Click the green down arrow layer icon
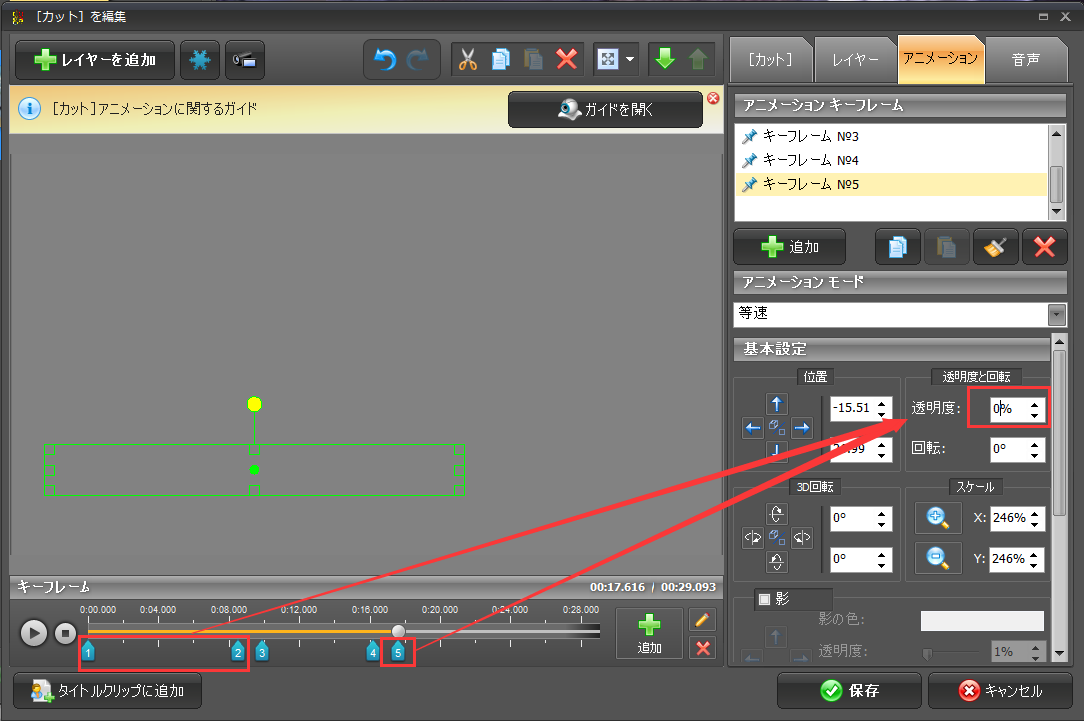1084x721 pixels. coord(665,60)
